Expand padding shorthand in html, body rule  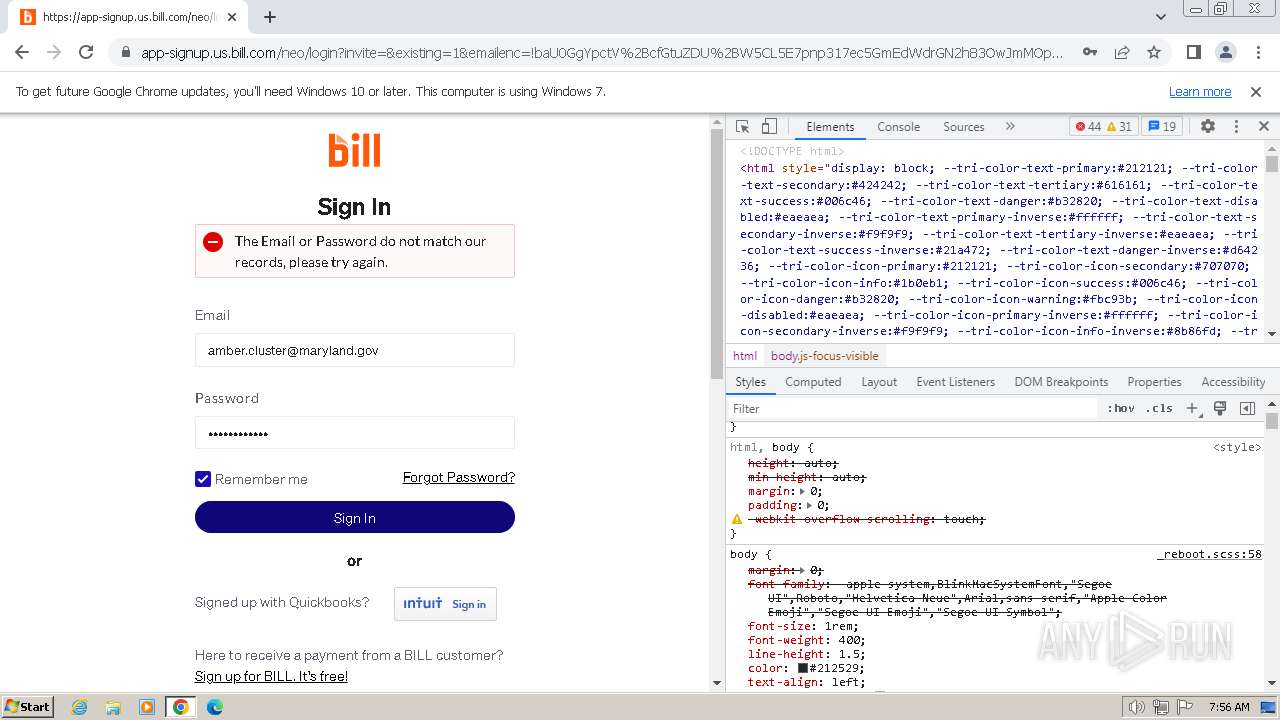click(809, 505)
